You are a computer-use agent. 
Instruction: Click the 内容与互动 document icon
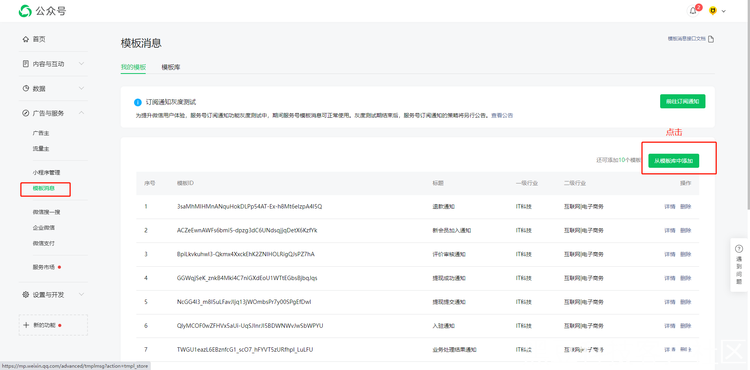26,64
